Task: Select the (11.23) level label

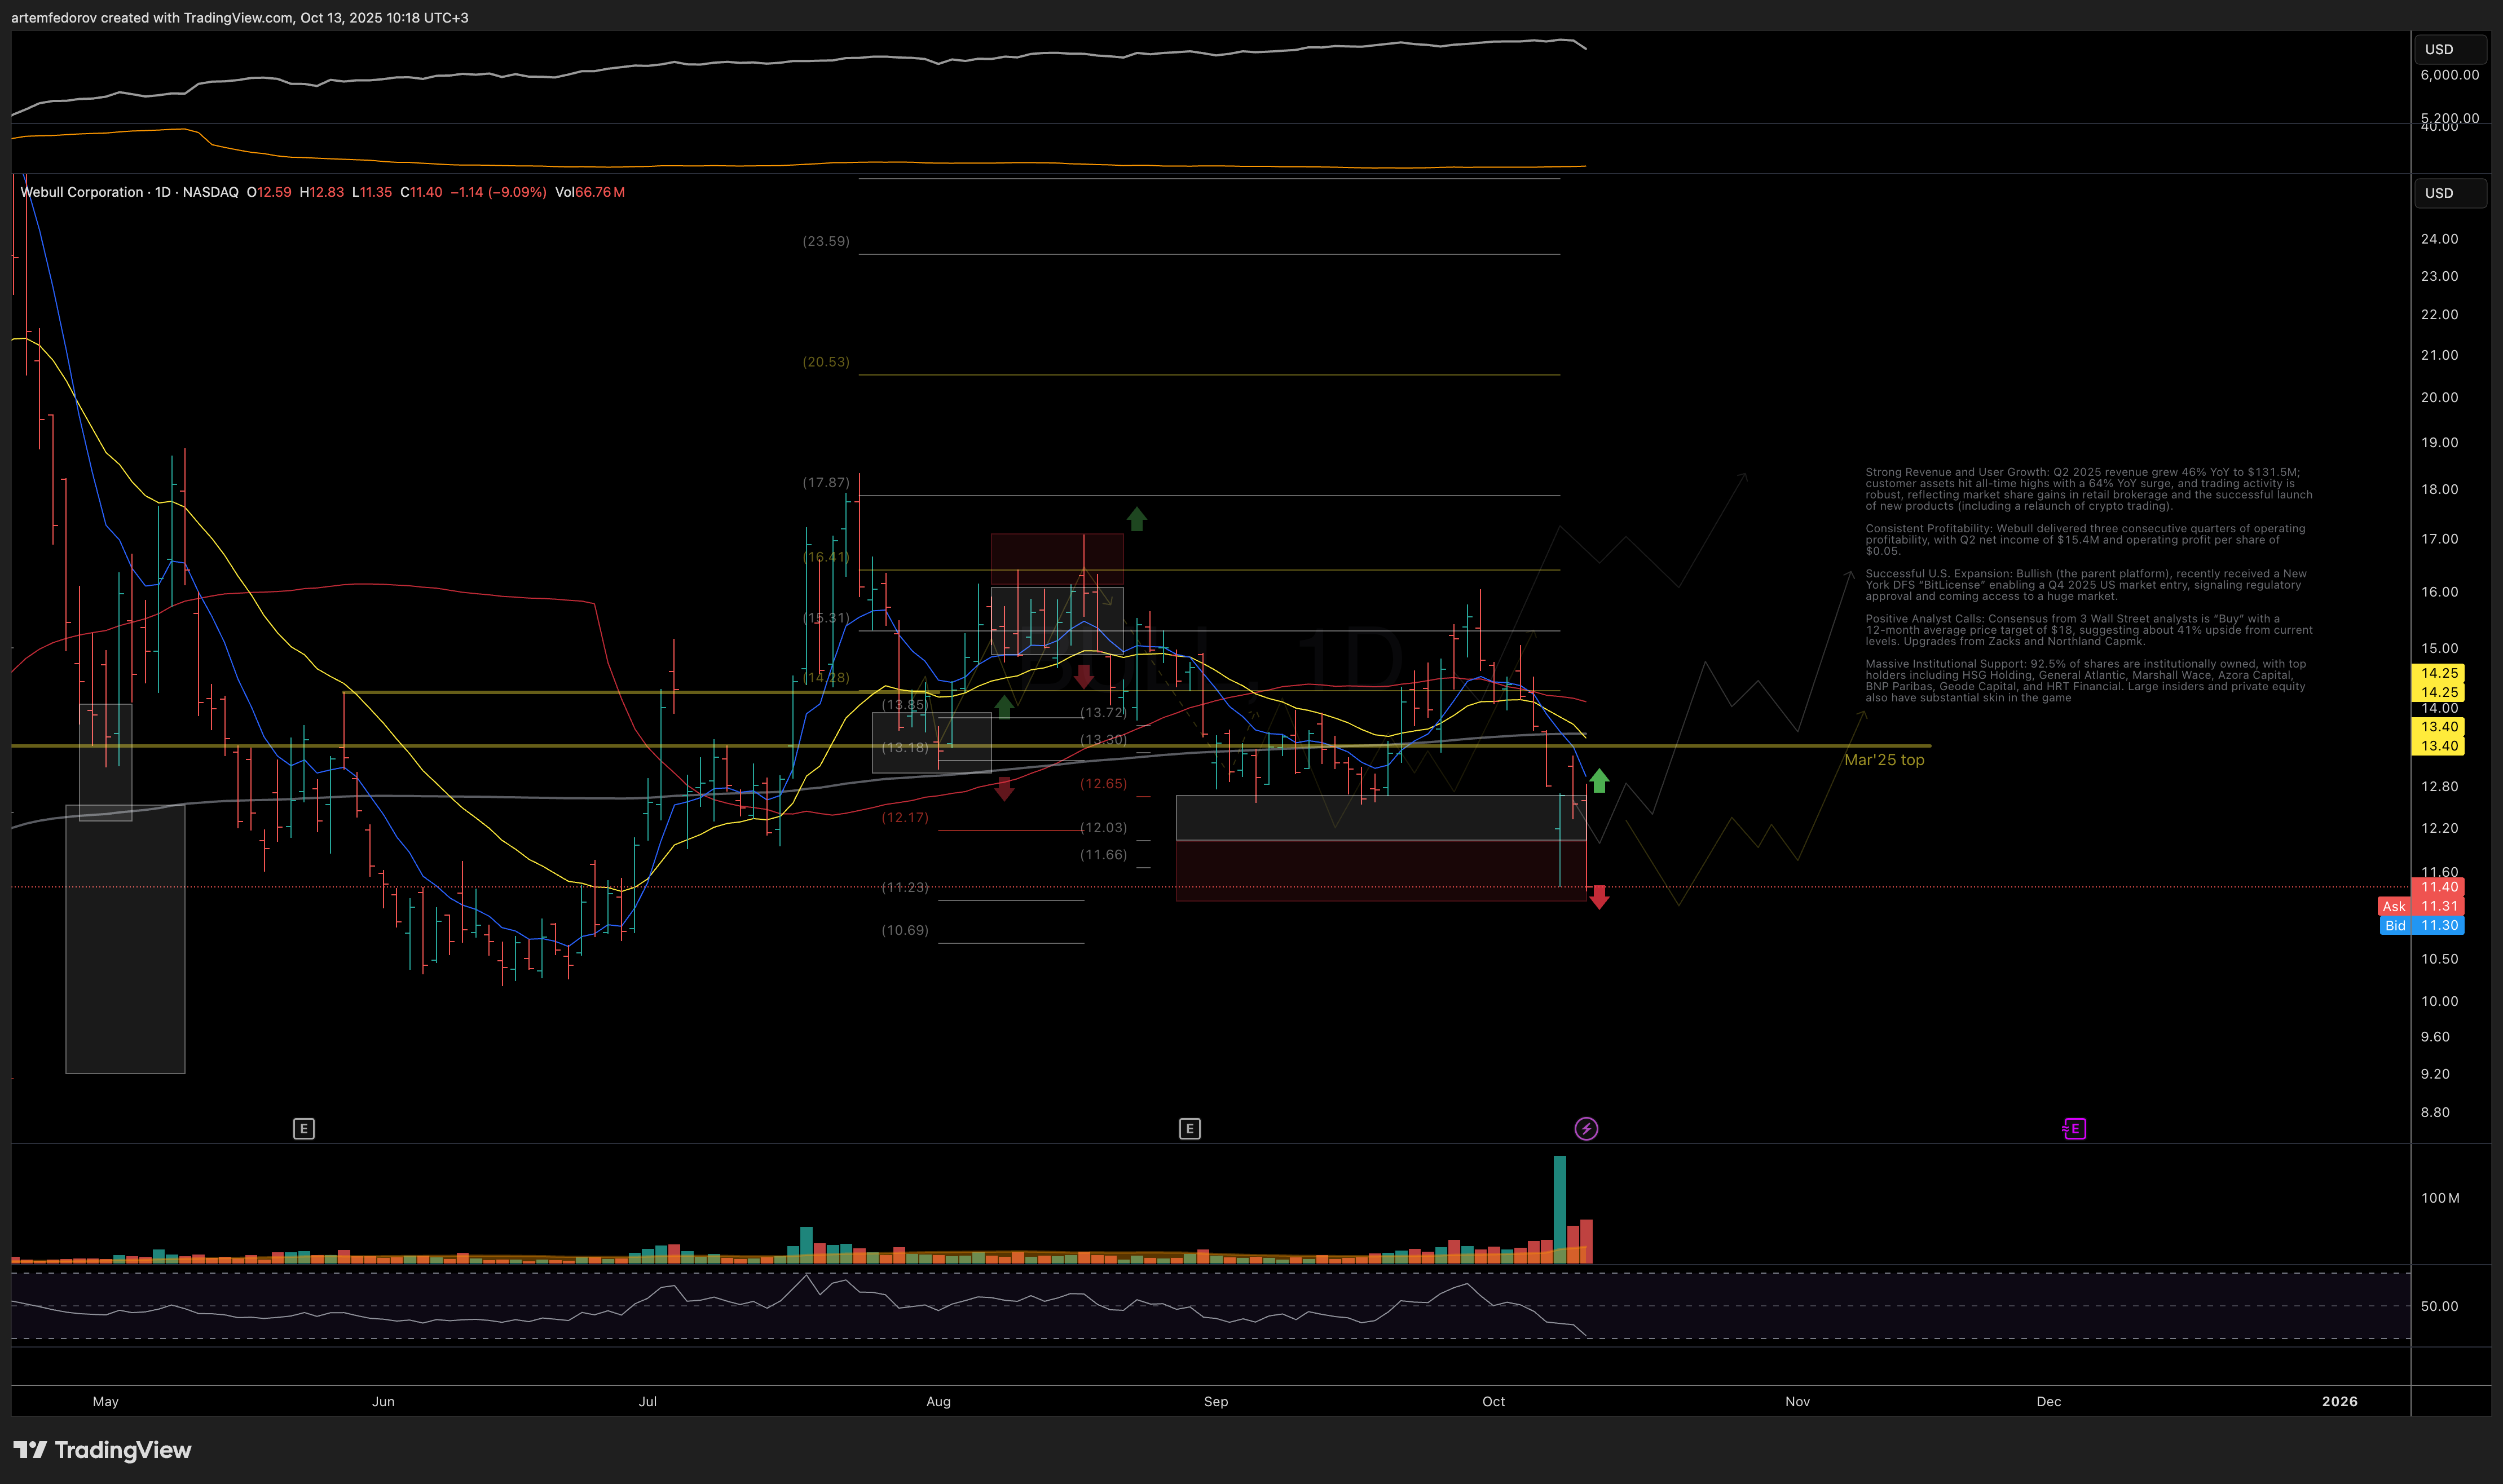Action: click(x=905, y=887)
